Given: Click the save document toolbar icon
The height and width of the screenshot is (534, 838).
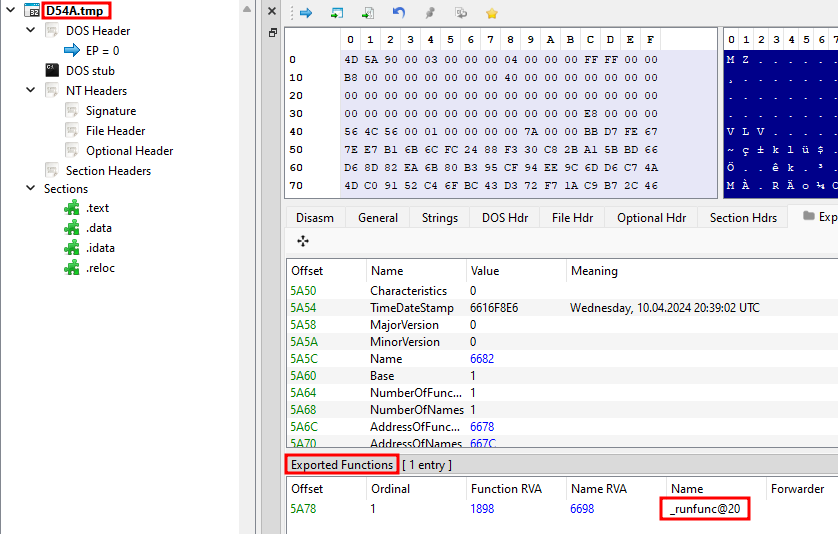Looking at the screenshot, I should (368, 13).
